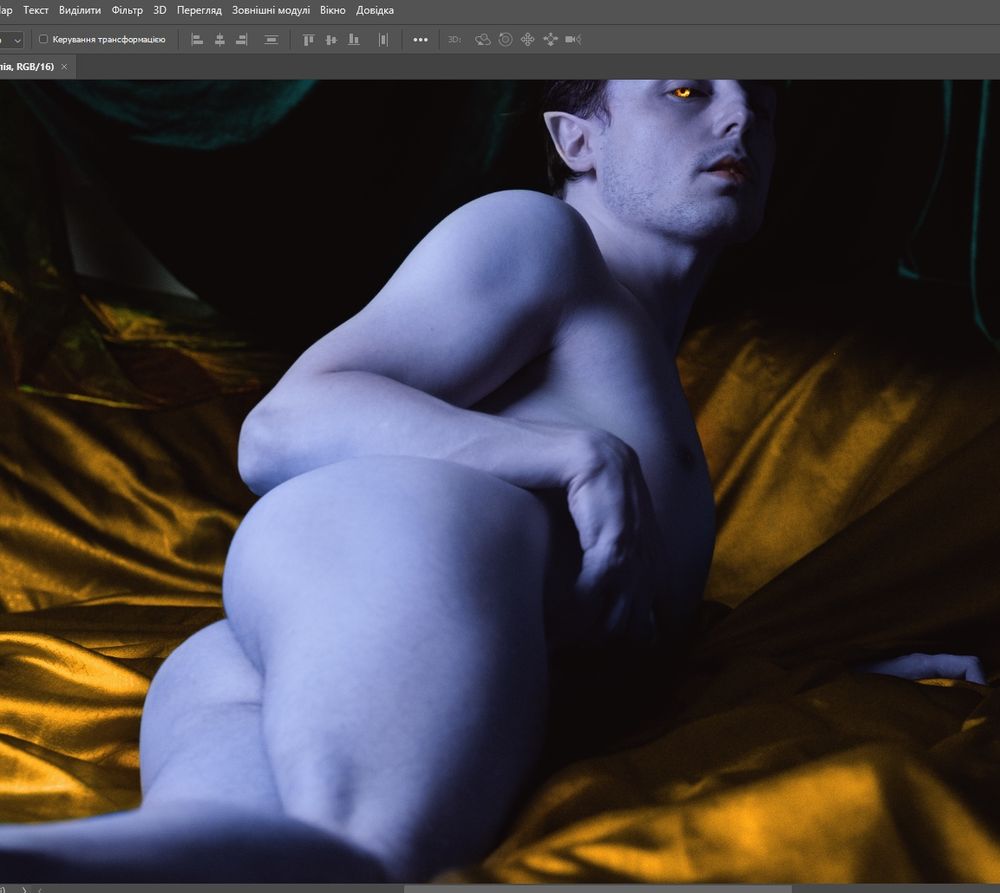Click the horizontal scrollbar below the canvas
This screenshot has width=1000, height=893.
[598, 889]
